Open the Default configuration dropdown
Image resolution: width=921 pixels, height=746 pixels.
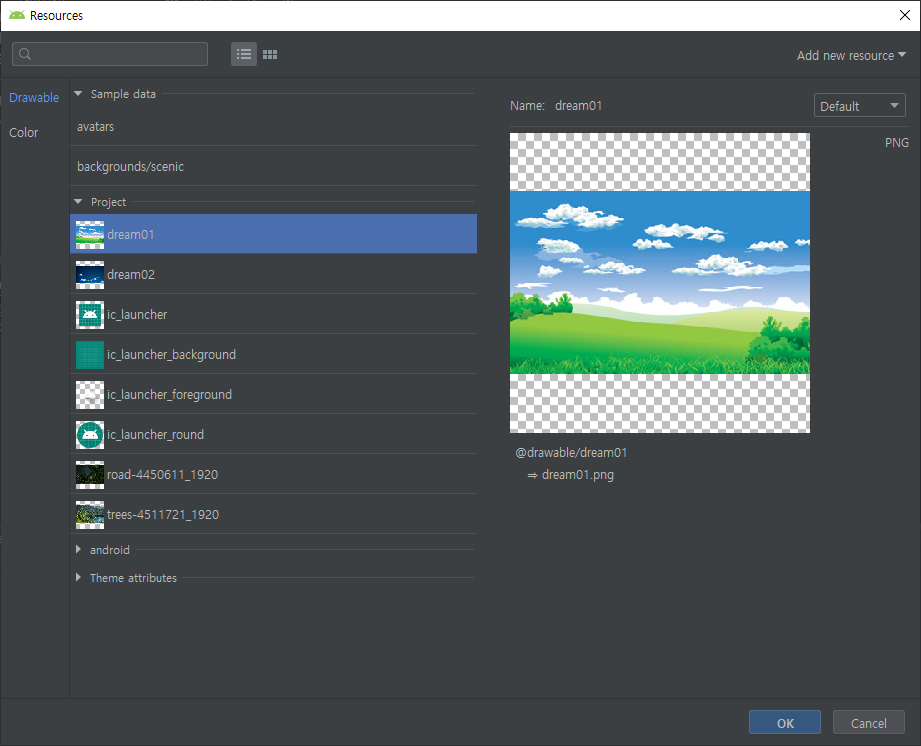[859, 106]
